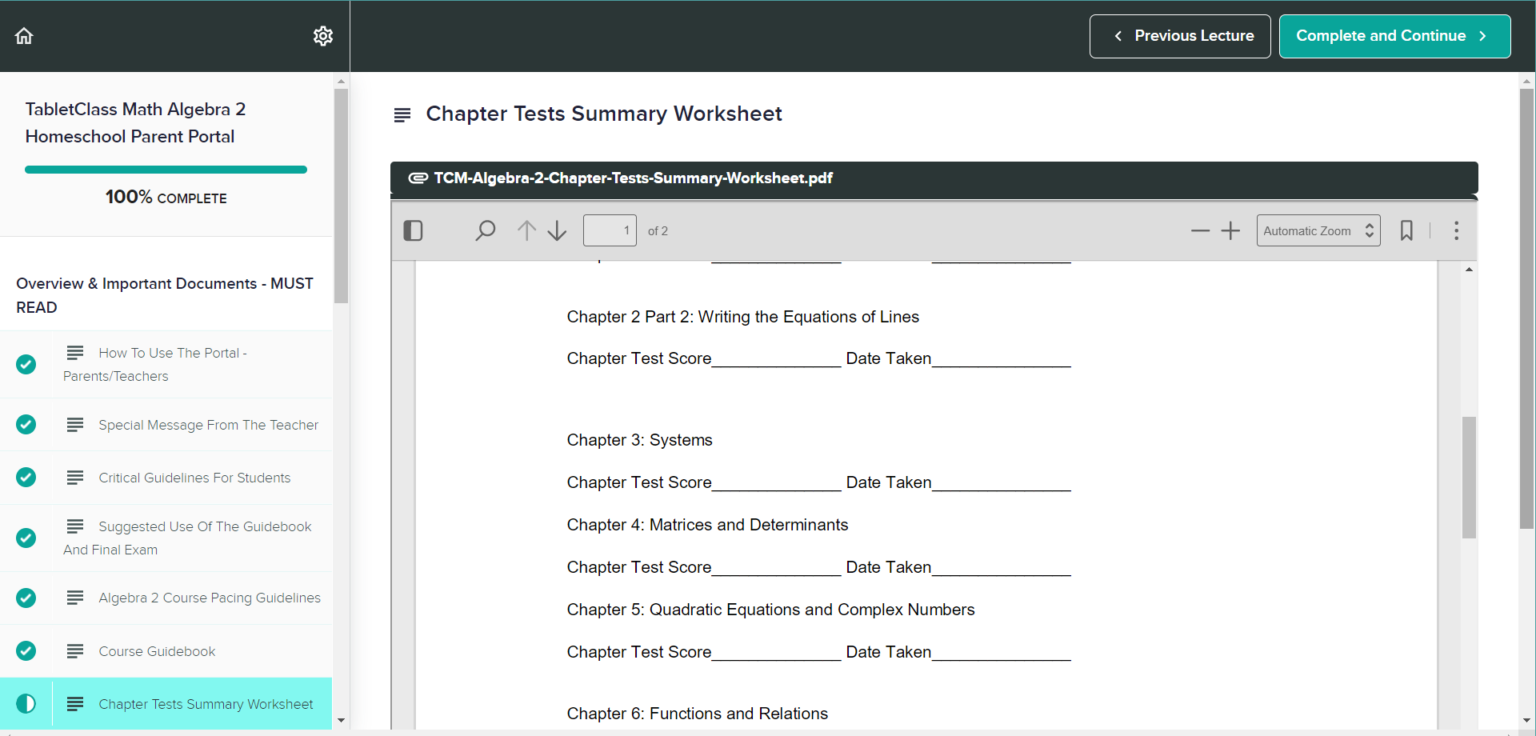
Task: Open the PDF tools three-dot menu
Action: click(1456, 231)
